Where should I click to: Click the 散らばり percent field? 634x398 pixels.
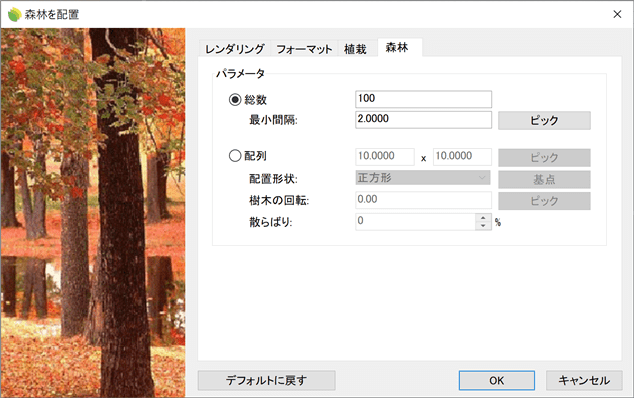(x=415, y=222)
